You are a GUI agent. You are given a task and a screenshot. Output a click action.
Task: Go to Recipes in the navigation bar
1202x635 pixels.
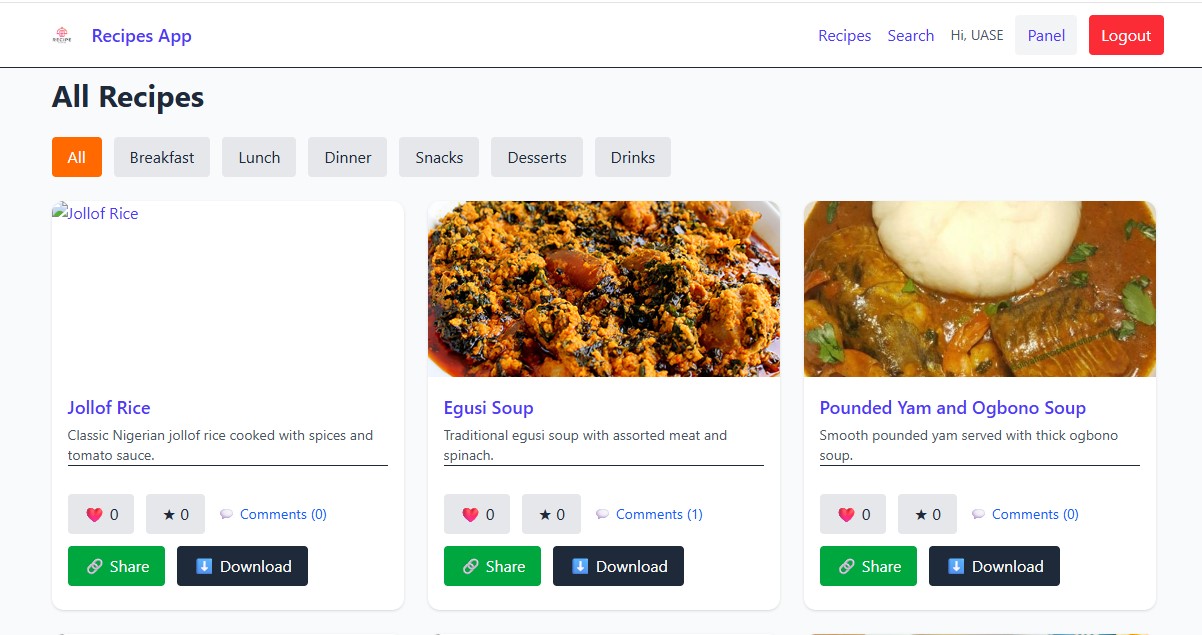point(845,36)
